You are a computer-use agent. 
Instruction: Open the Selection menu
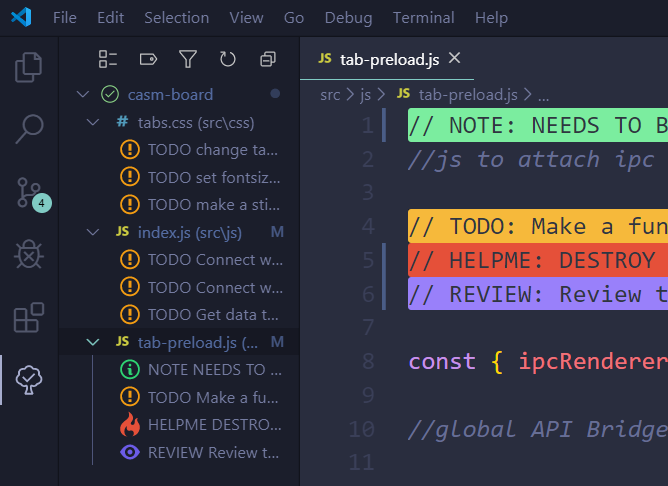click(176, 18)
